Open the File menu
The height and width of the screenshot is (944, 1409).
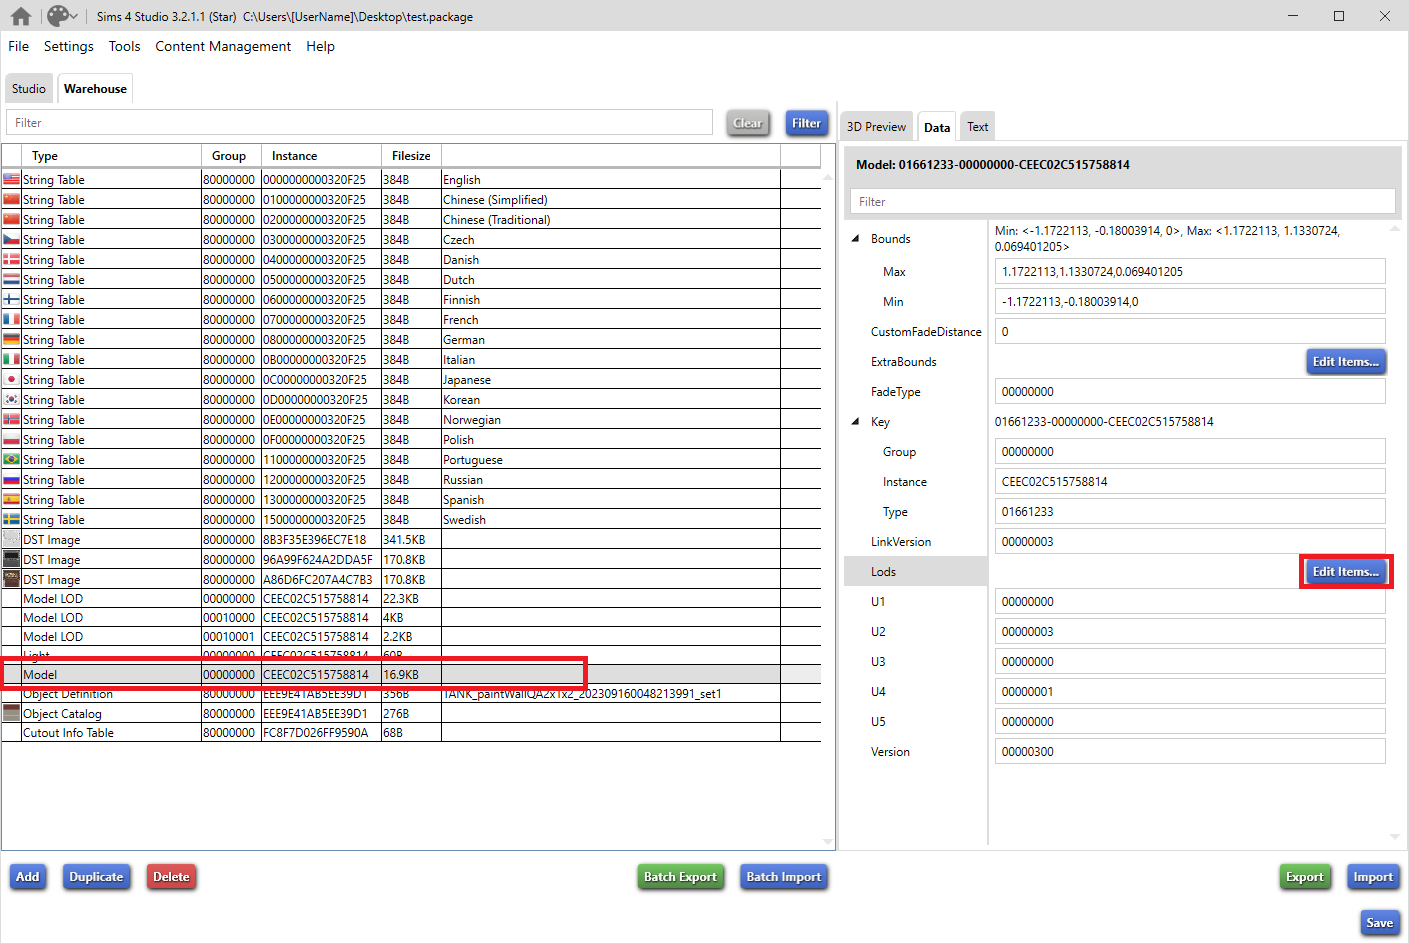19,46
